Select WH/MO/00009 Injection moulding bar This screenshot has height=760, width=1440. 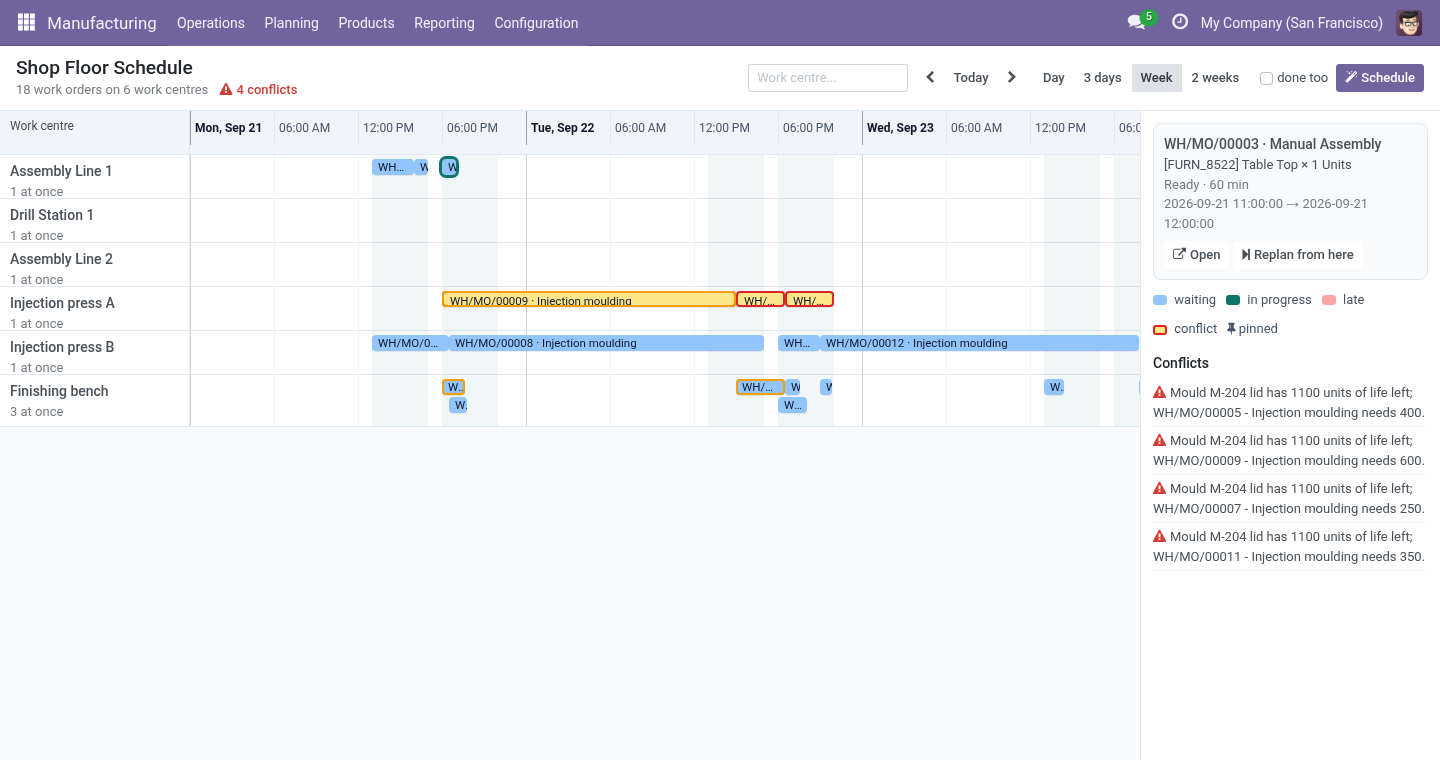[x=589, y=299]
